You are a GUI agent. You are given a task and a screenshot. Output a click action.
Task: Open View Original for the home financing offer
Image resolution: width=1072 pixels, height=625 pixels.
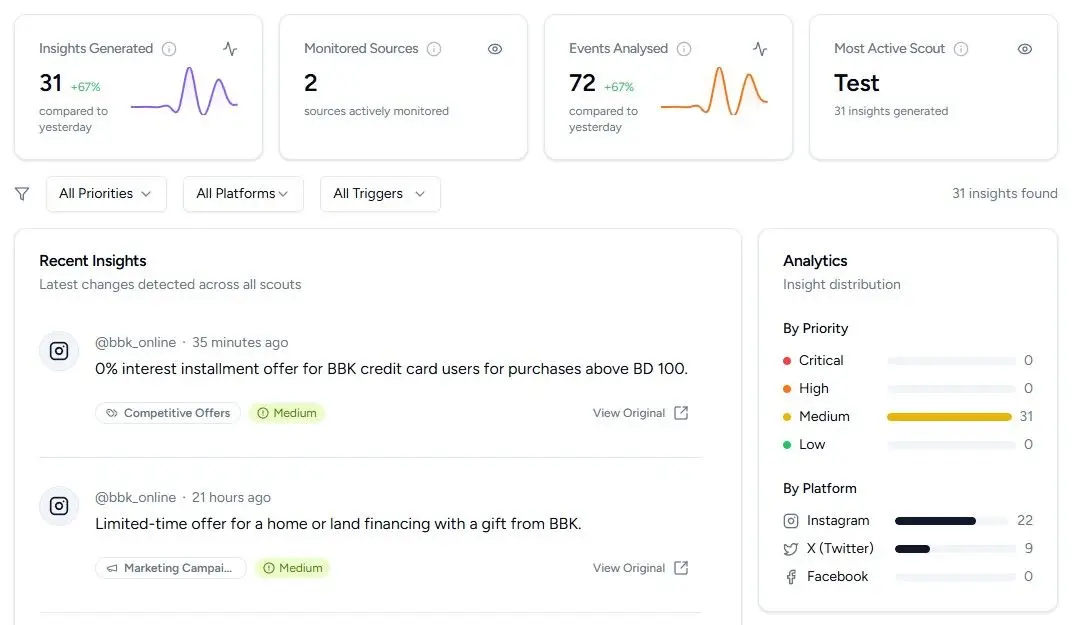click(x=640, y=568)
